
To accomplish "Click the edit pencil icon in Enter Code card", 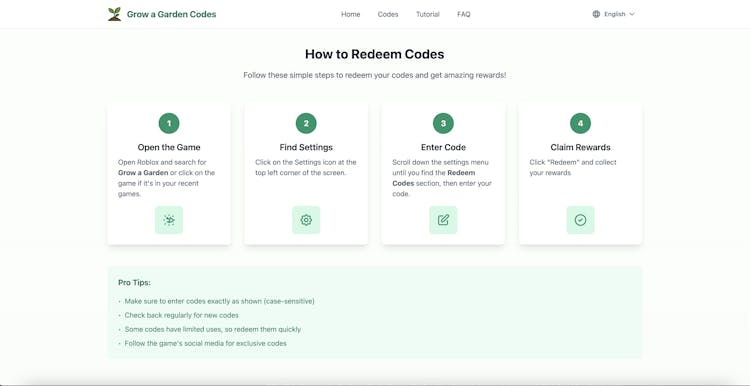I will [x=443, y=220].
